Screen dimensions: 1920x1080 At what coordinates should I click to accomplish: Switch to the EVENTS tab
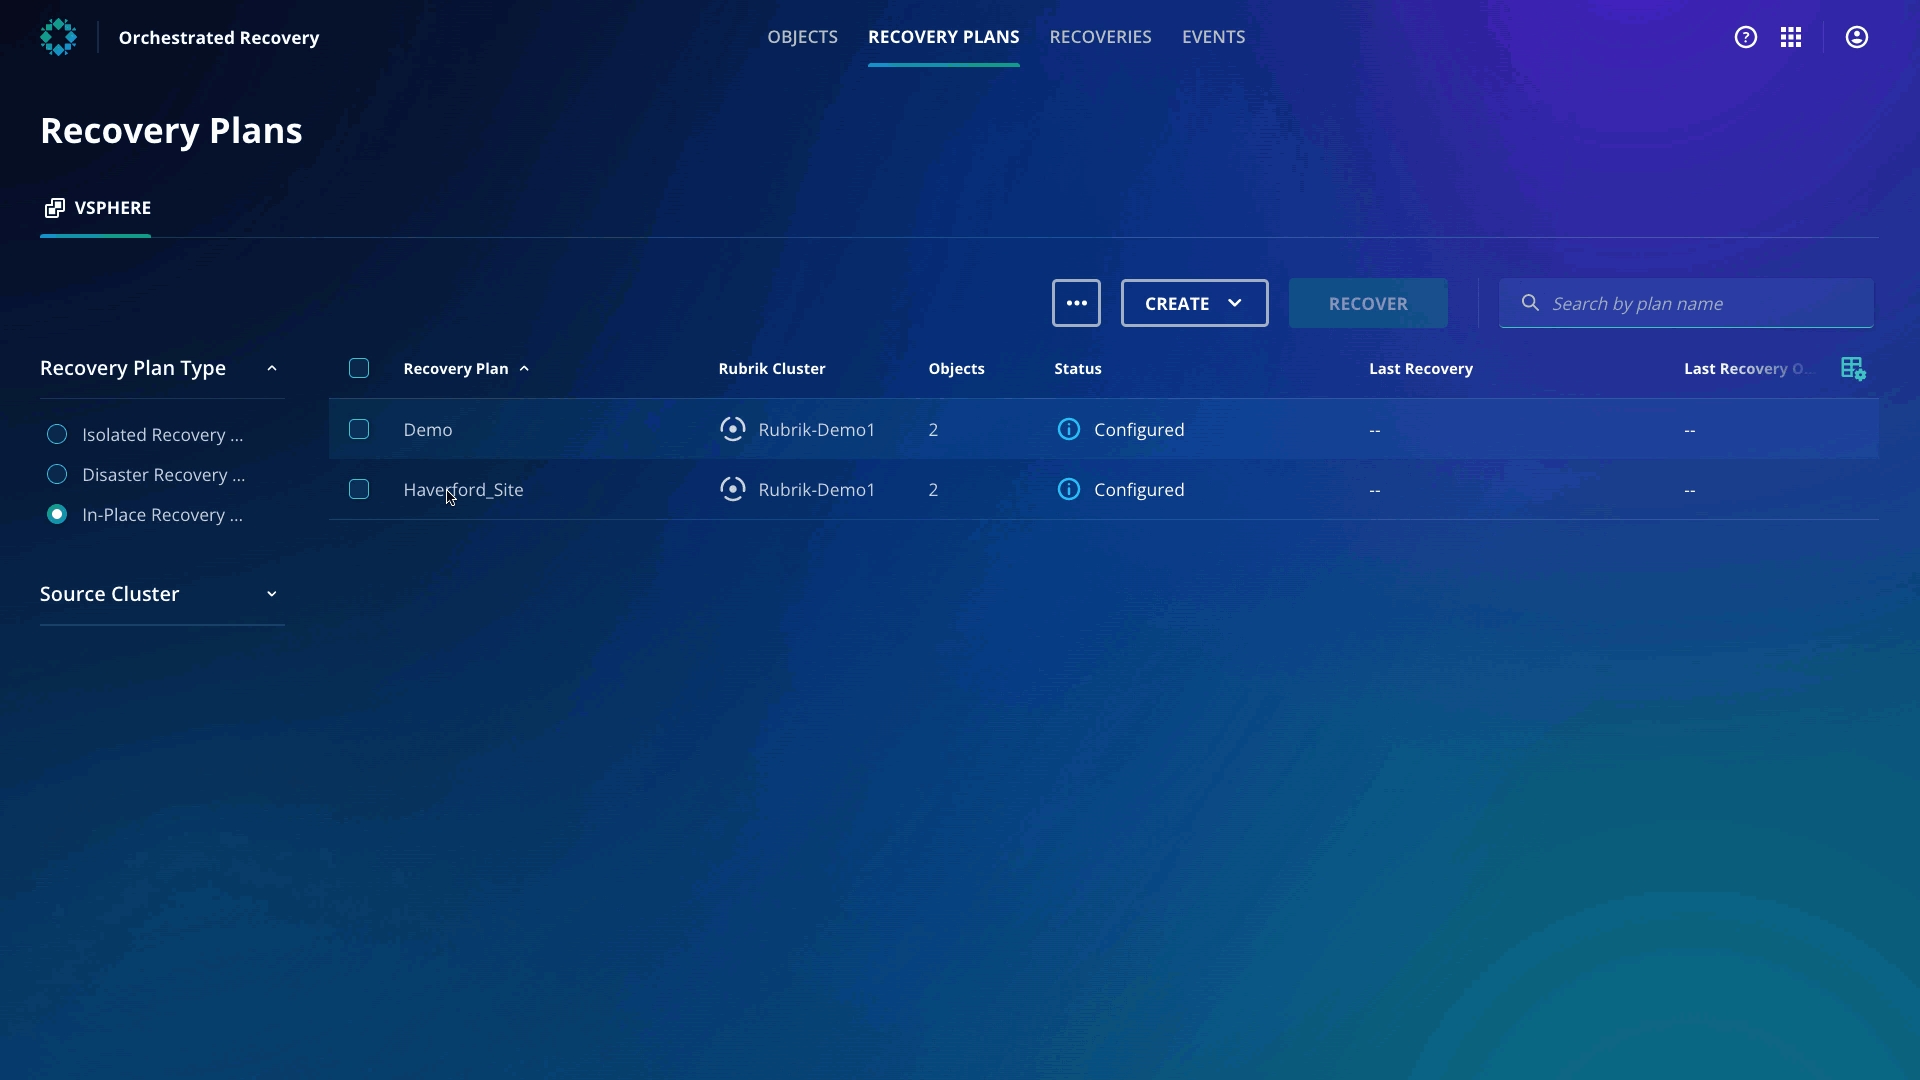pyautogui.click(x=1213, y=37)
